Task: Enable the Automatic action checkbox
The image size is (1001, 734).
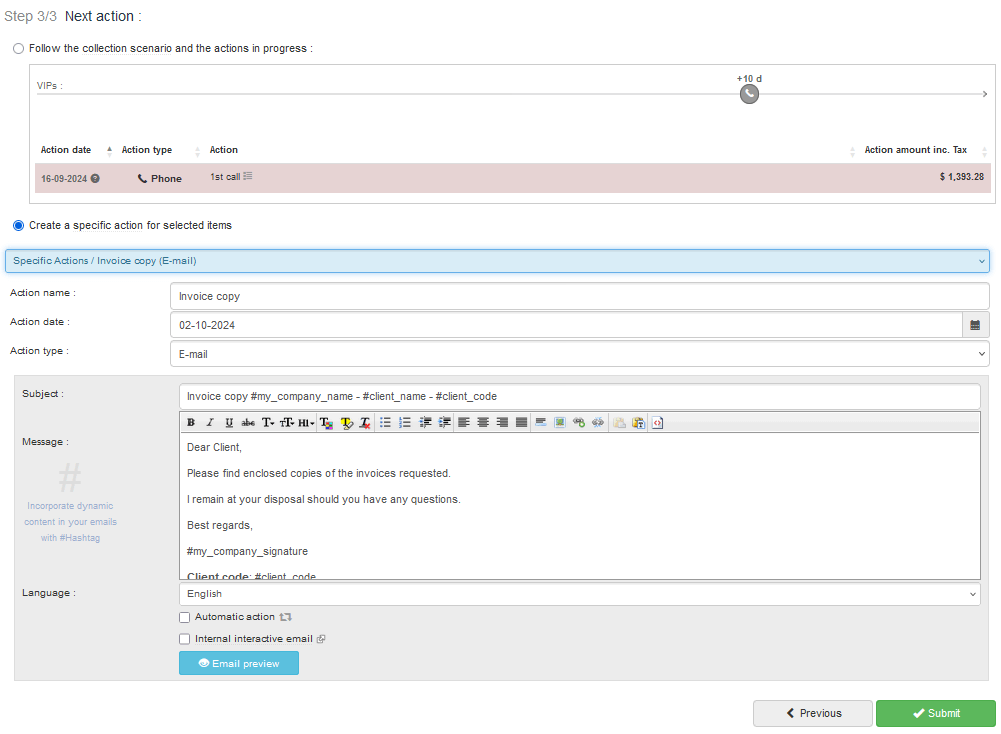Action: (x=184, y=618)
